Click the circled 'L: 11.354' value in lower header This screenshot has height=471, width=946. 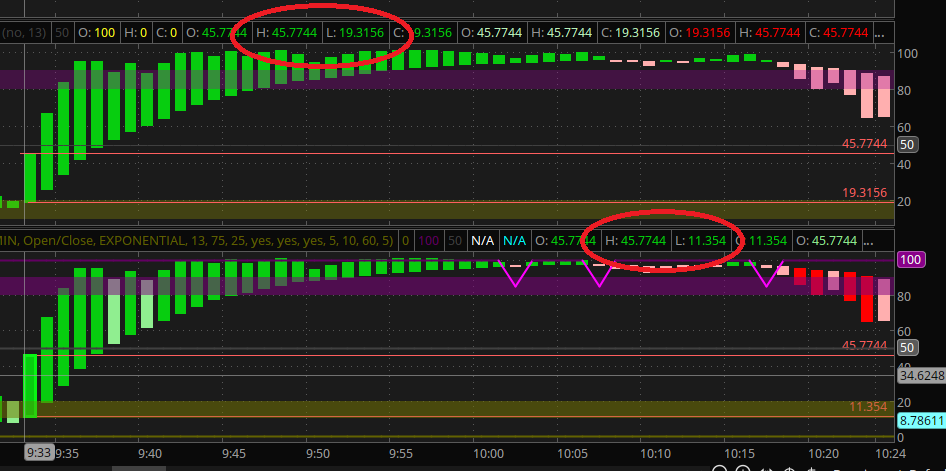(x=700, y=240)
